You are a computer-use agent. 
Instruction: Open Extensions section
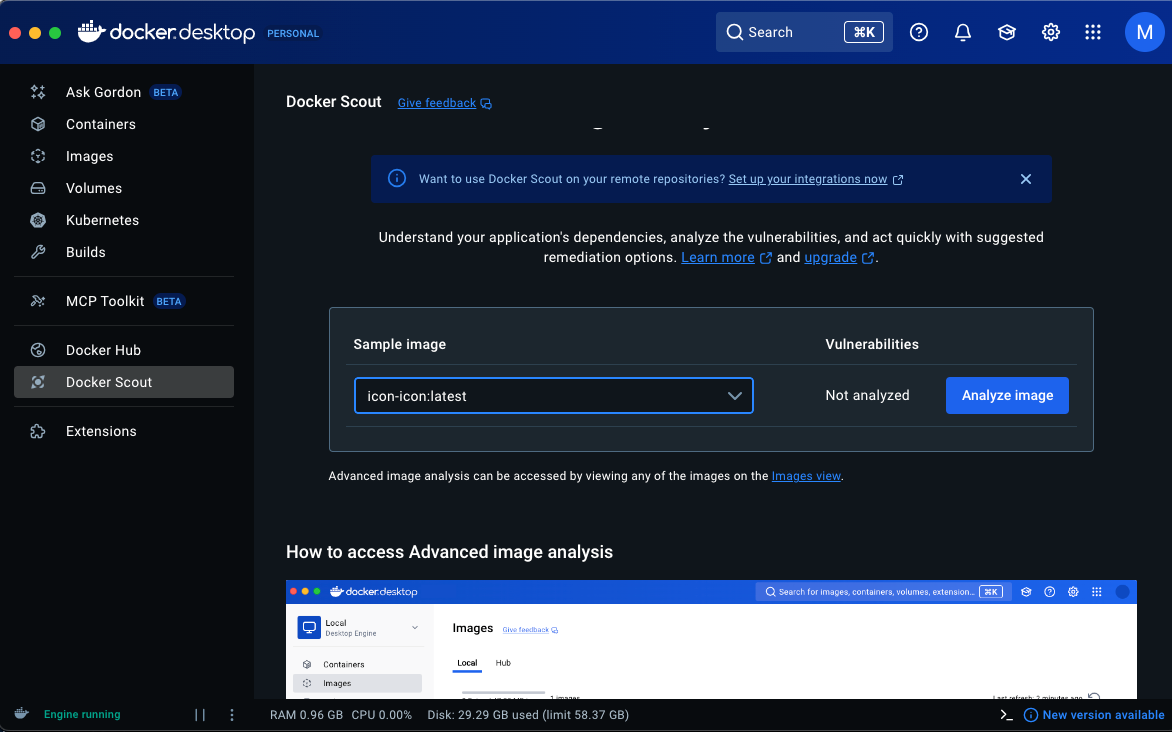[x=124, y=431]
